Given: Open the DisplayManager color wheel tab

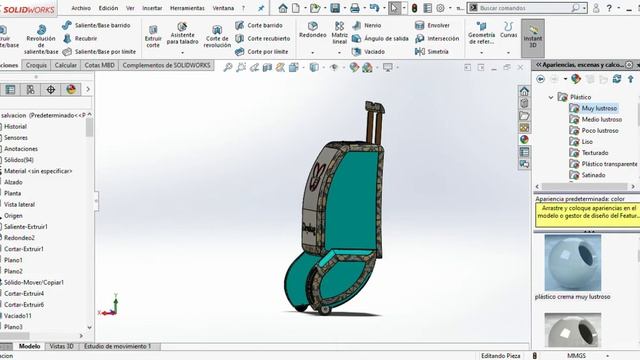Looking at the screenshot, I should coord(71,89).
